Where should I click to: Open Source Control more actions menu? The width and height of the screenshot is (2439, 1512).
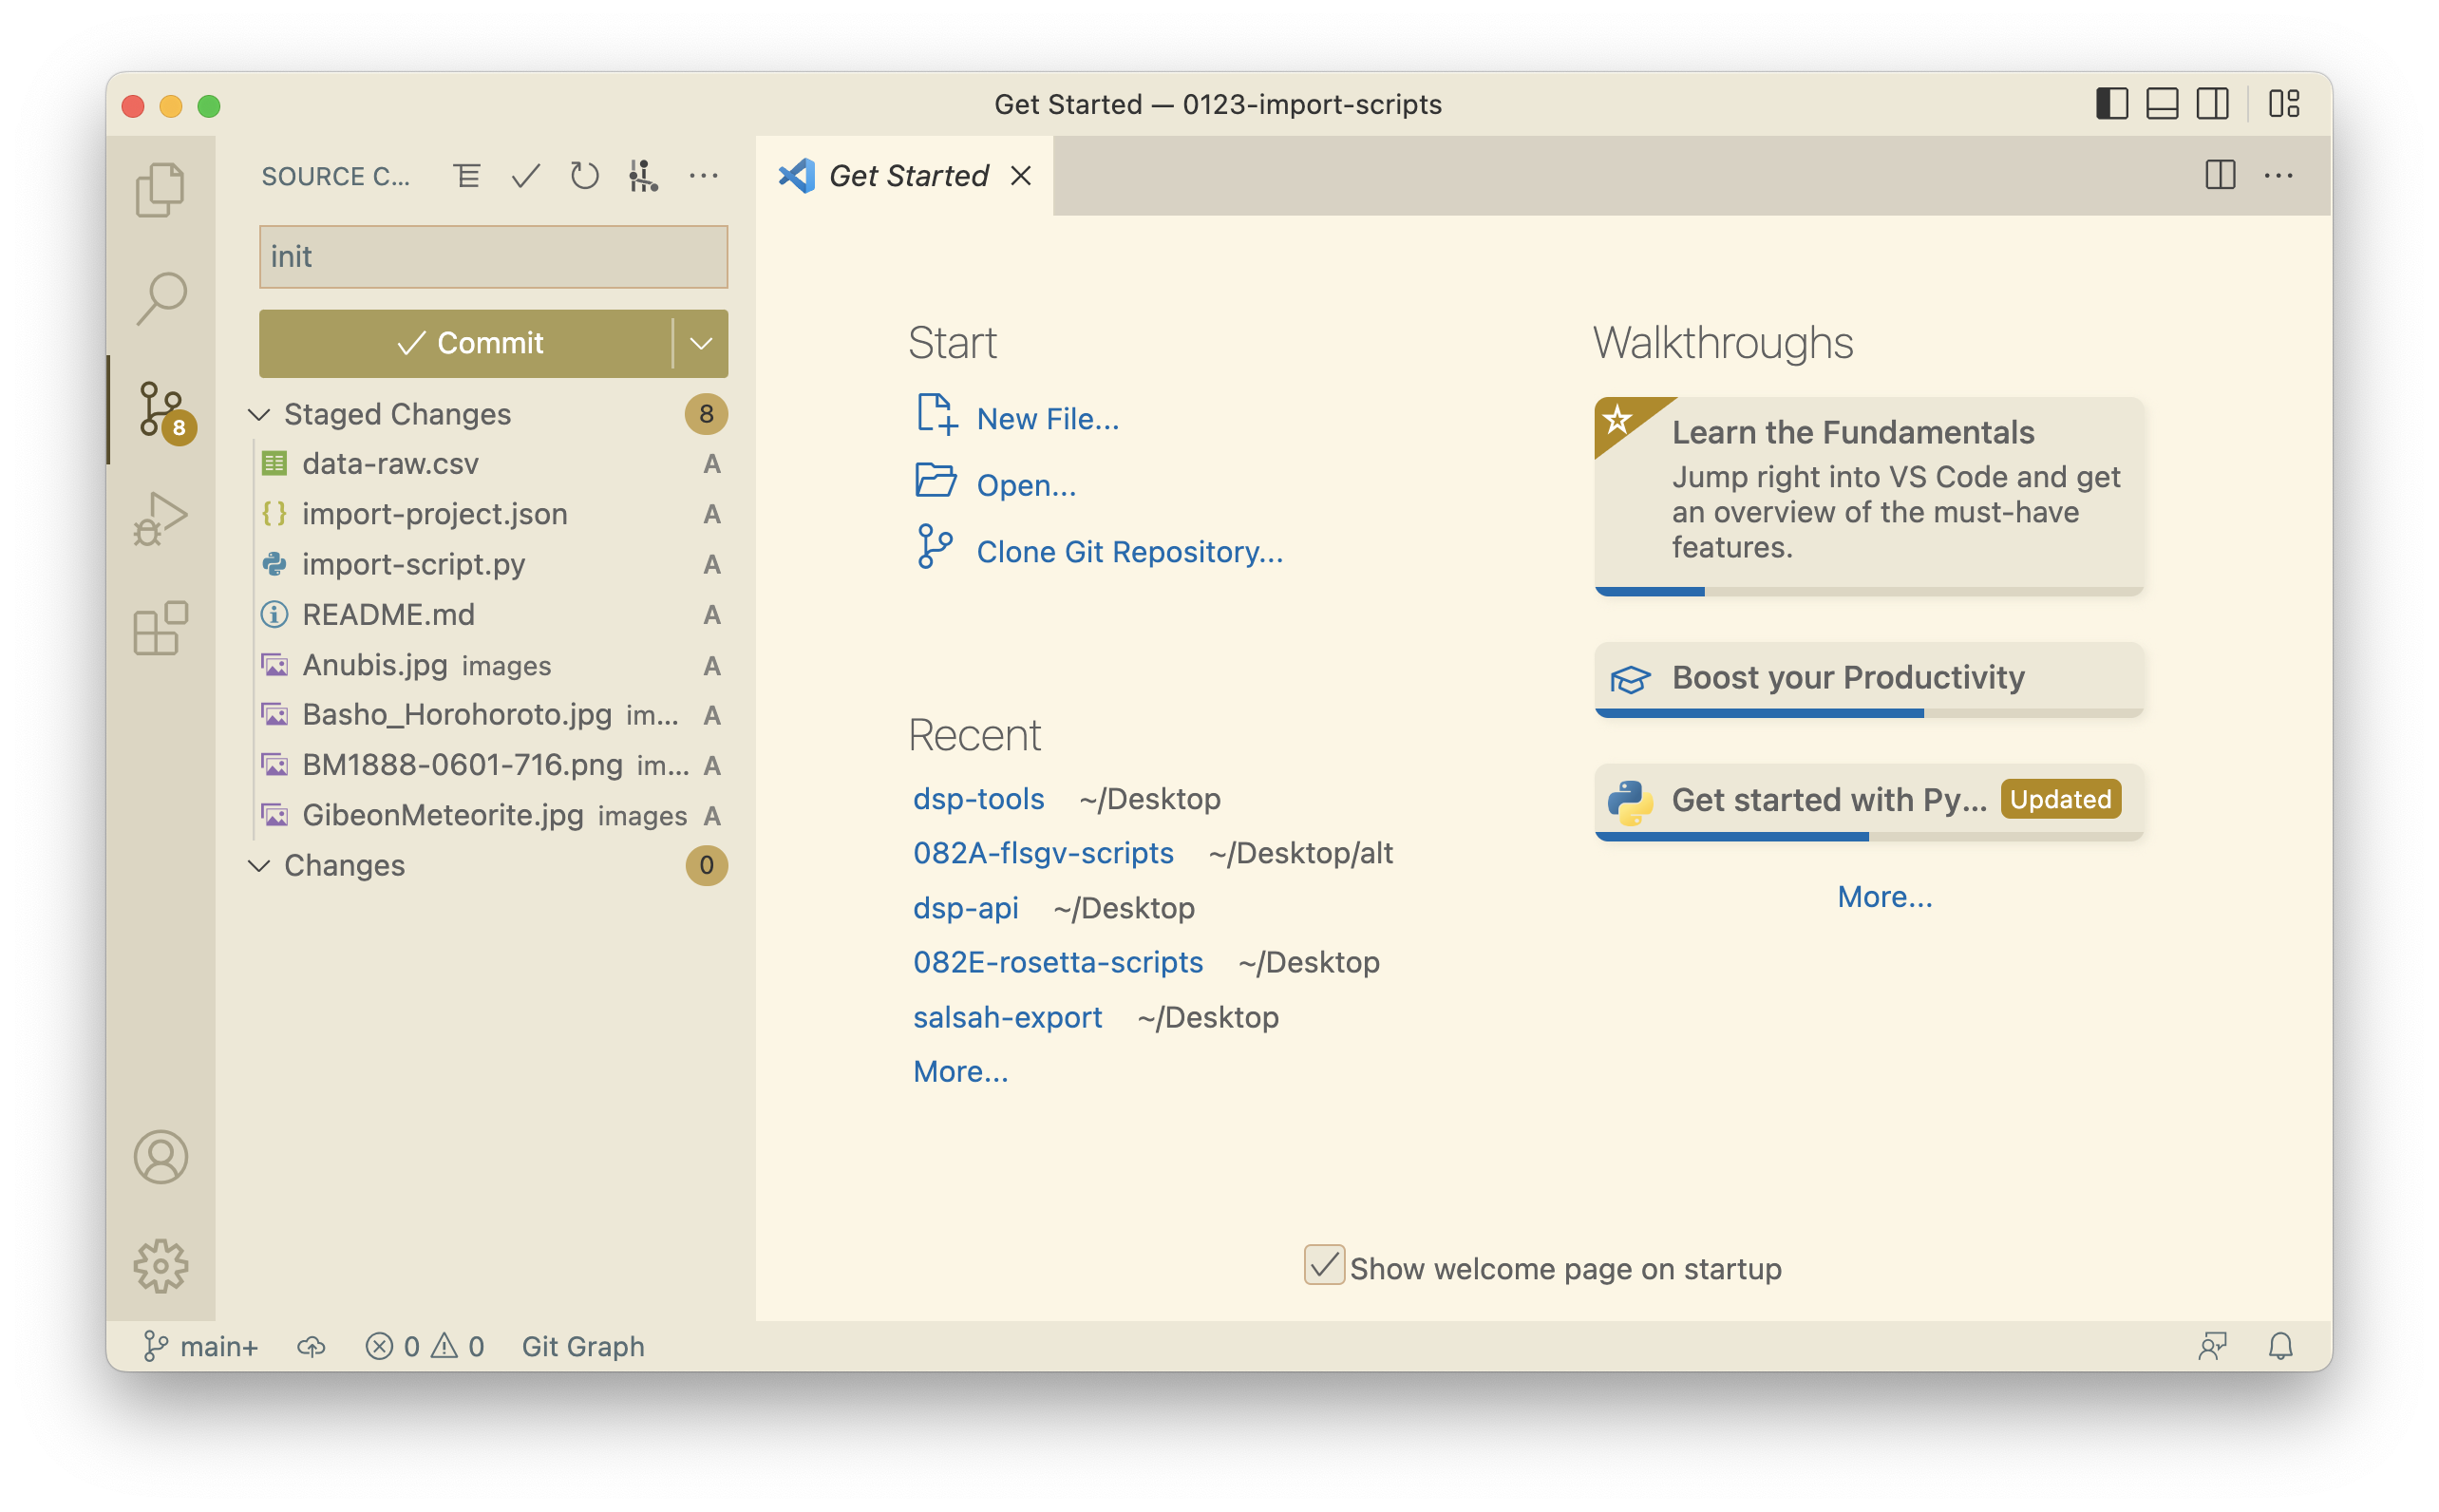coord(703,176)
